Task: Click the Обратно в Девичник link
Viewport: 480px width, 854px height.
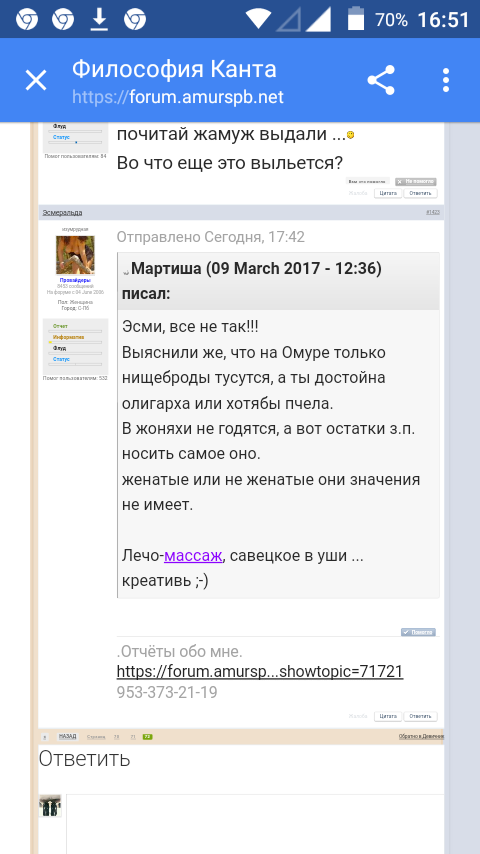Action: pyautogui.click(x=421, y=736)
